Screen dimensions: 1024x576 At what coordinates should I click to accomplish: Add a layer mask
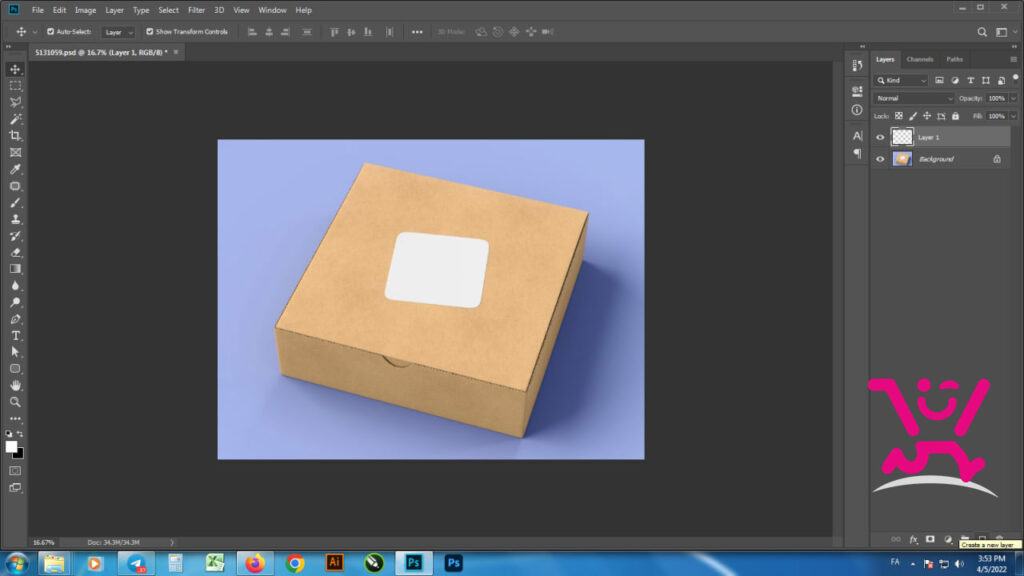(930, 539)
